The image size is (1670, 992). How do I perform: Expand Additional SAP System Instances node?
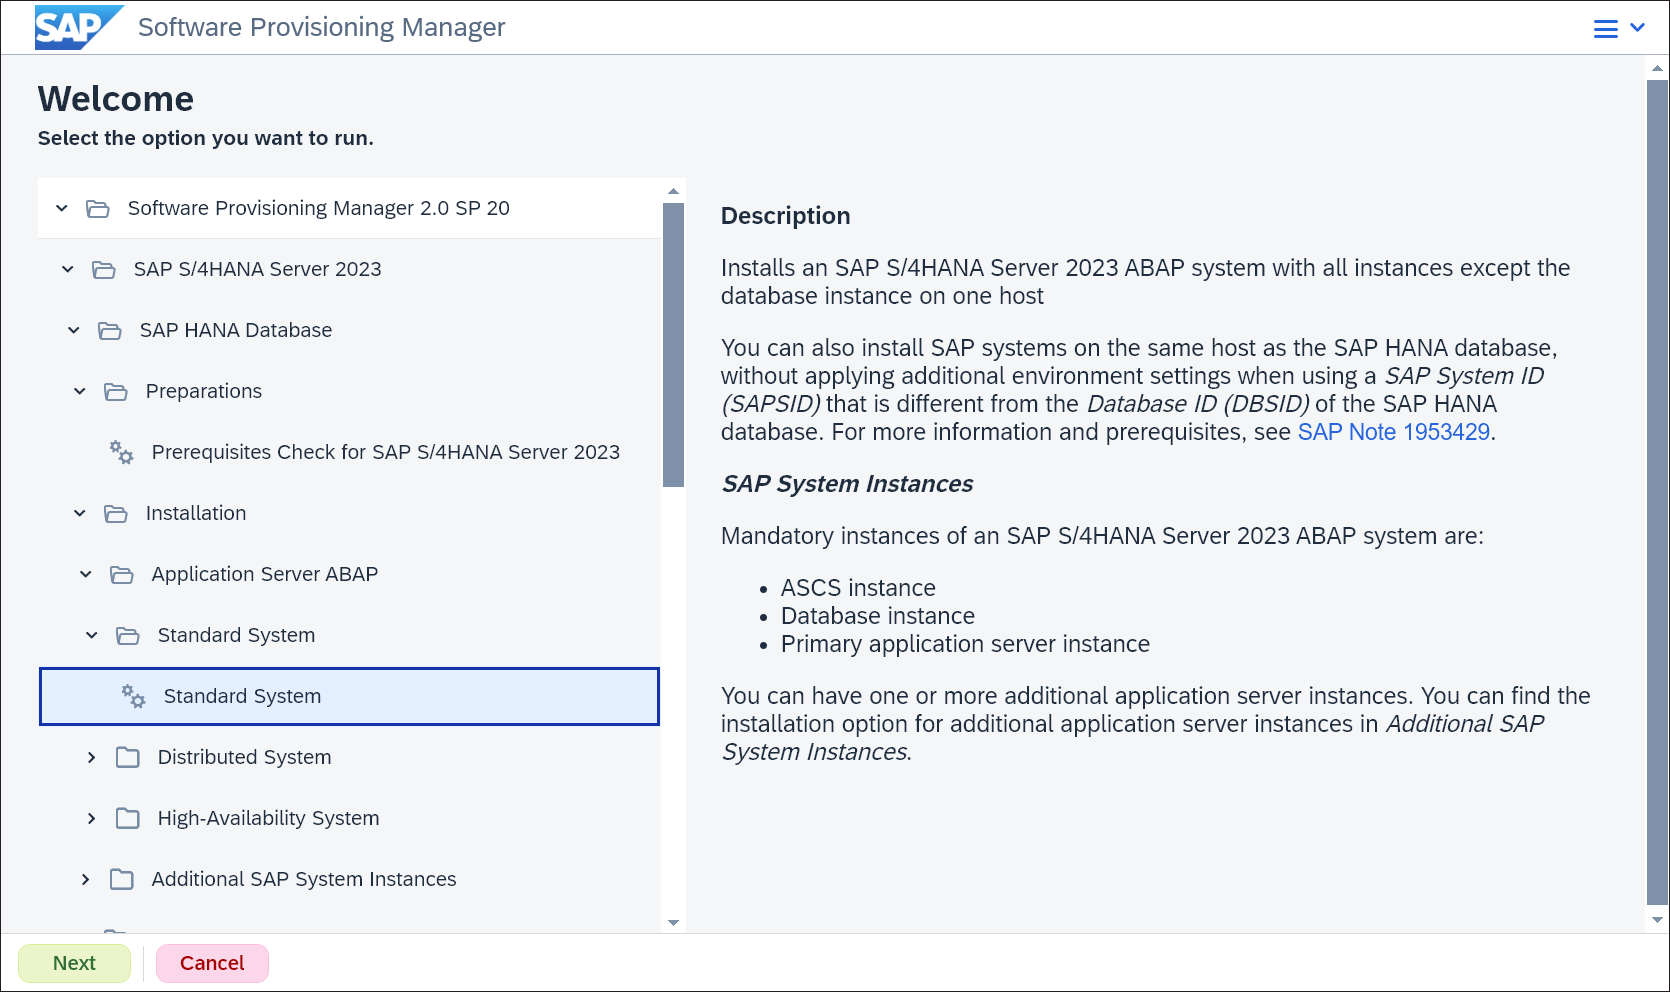pyautogui.click(x=86, y=879)
